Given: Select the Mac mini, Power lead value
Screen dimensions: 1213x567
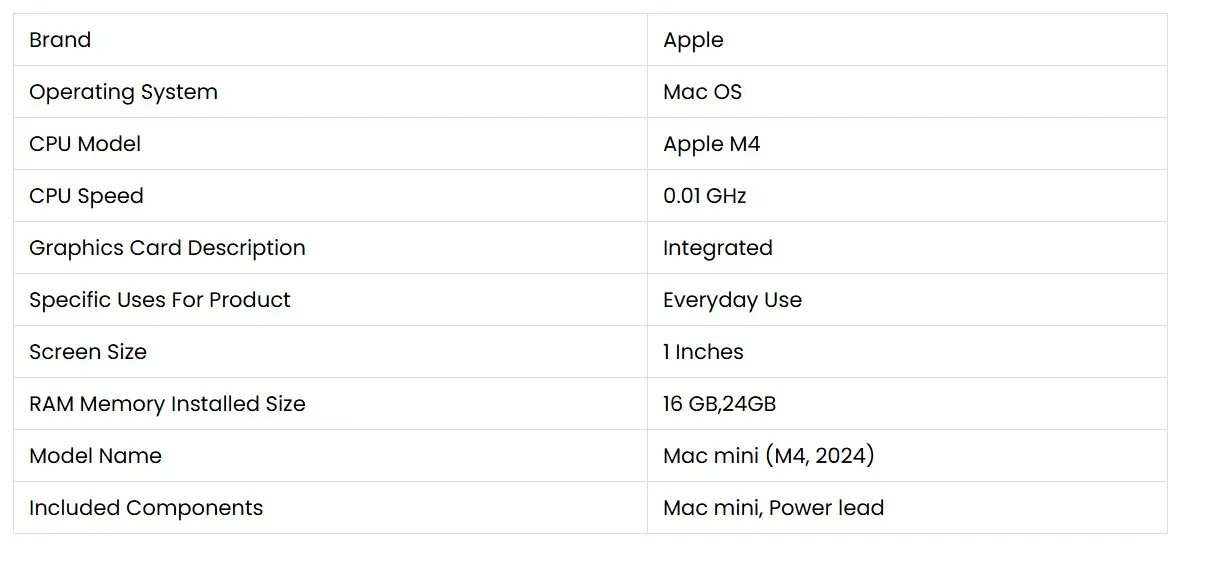Looking at the screenshot, I should [x=773, y=508].
